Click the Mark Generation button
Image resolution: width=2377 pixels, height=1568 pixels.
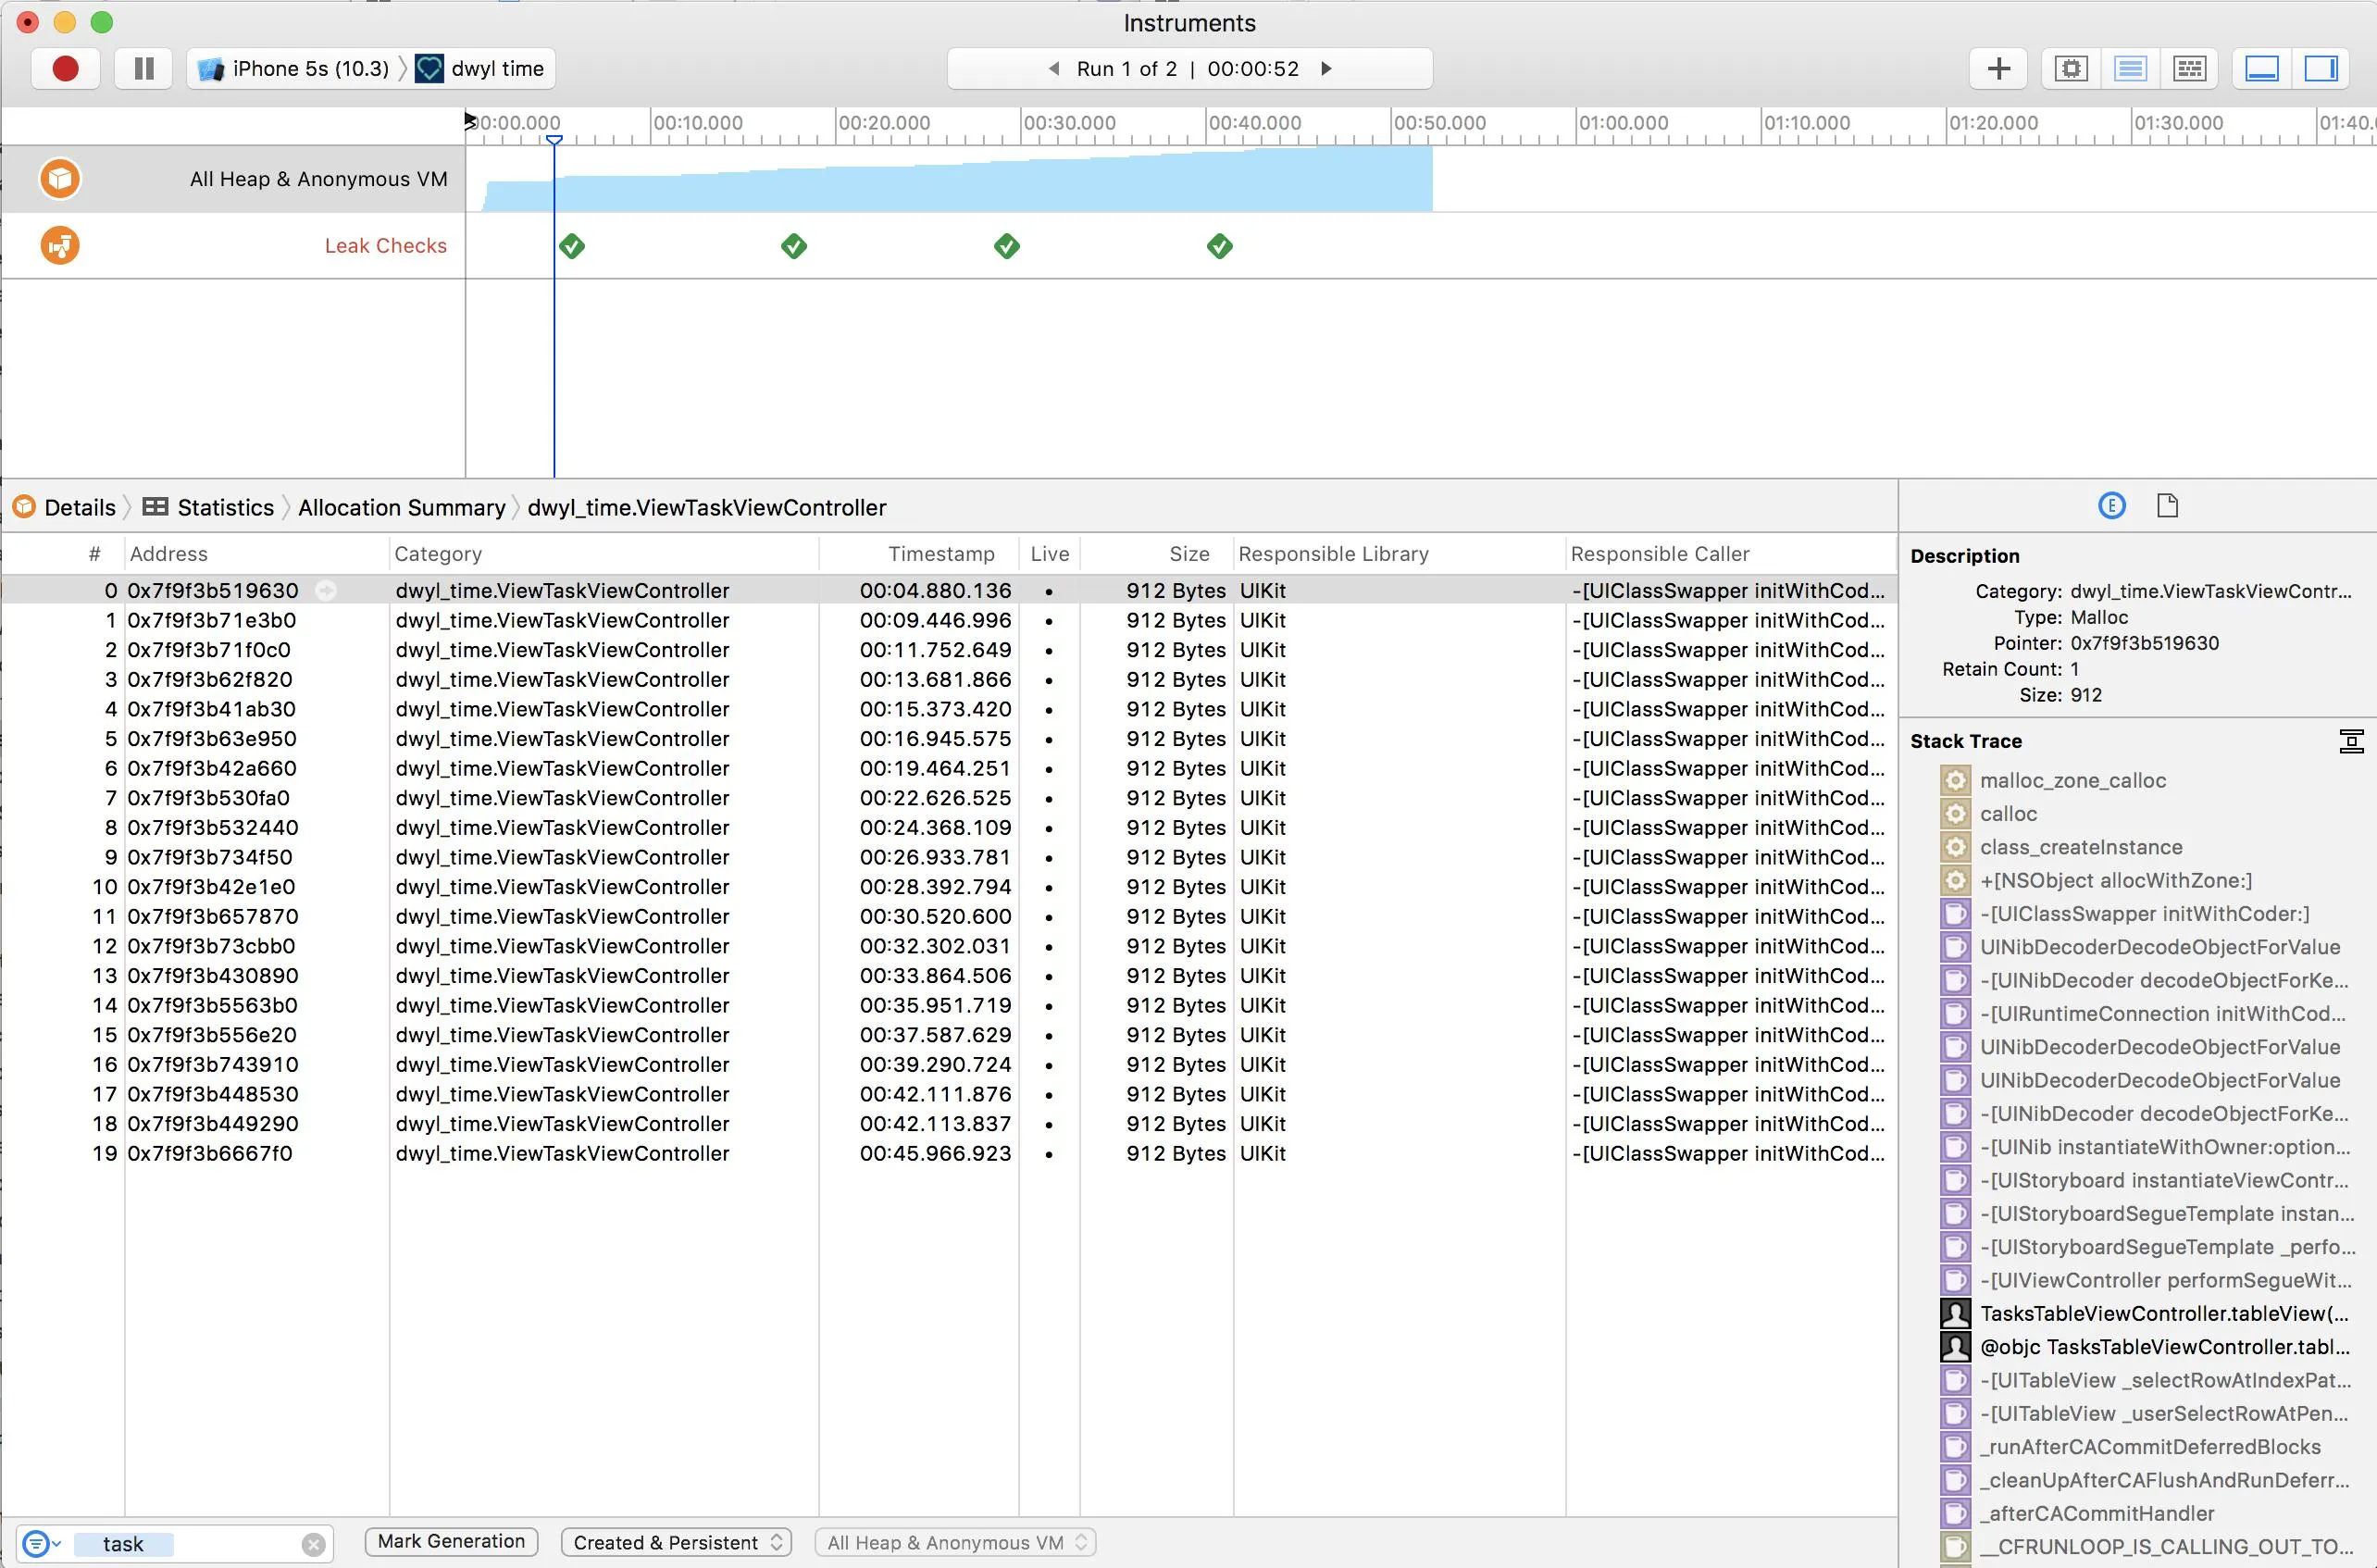point(451,1541)
